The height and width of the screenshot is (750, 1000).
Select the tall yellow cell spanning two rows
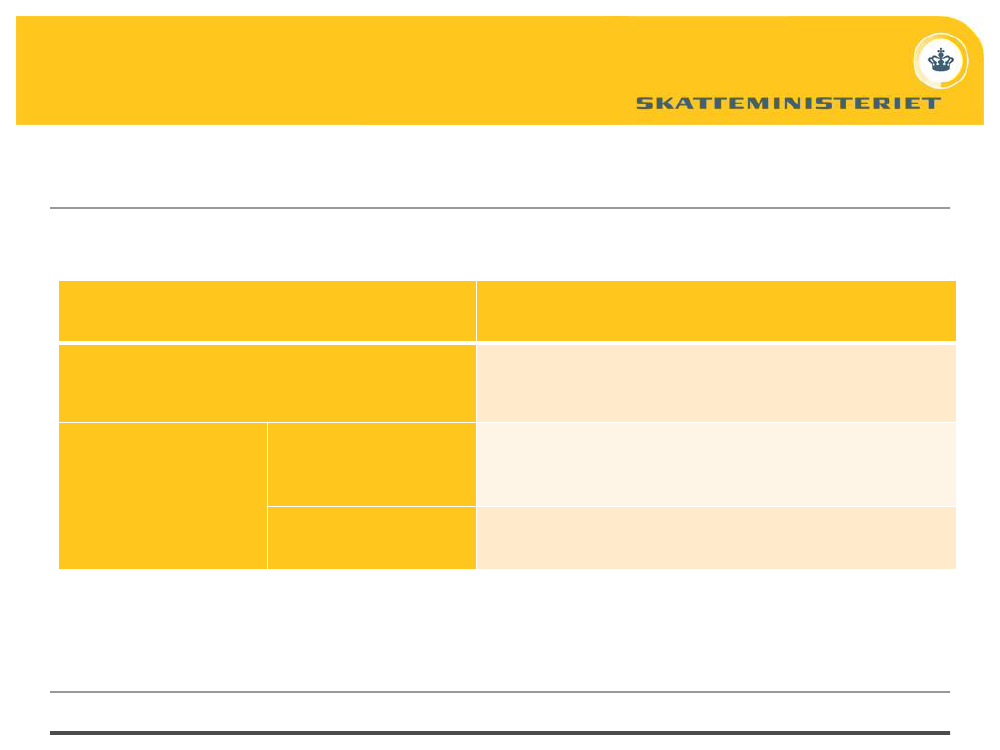[163, 496]
